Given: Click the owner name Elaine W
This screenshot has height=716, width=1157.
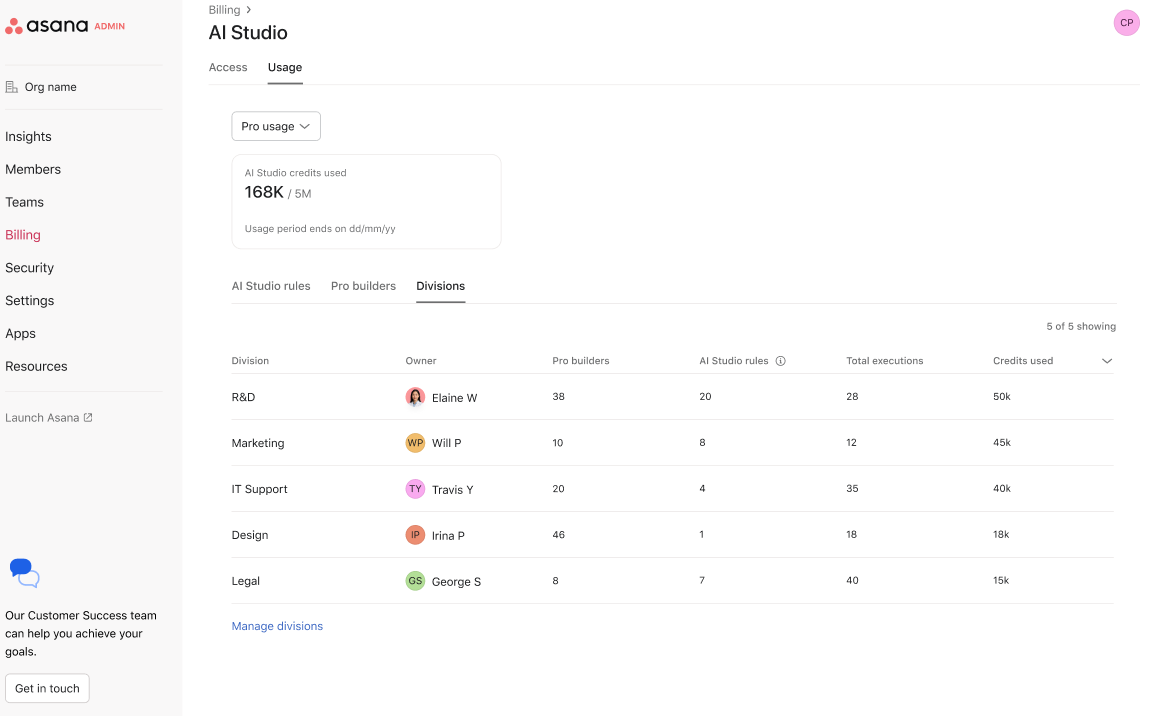Looking at the screenshot, I should coord(455,398).
